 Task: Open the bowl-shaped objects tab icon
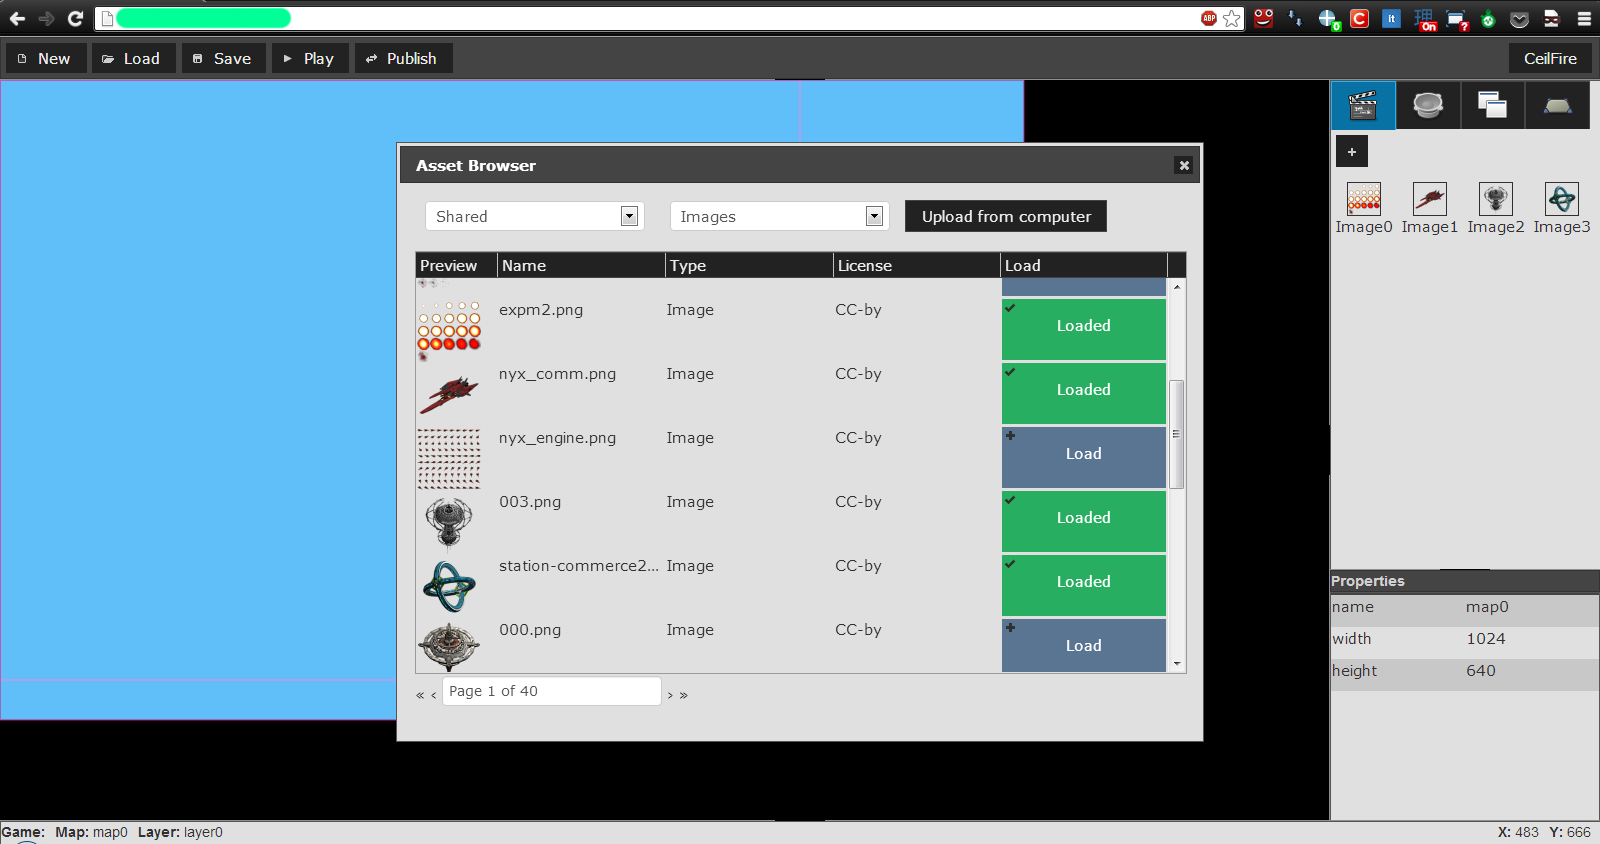pos(1428,105)
